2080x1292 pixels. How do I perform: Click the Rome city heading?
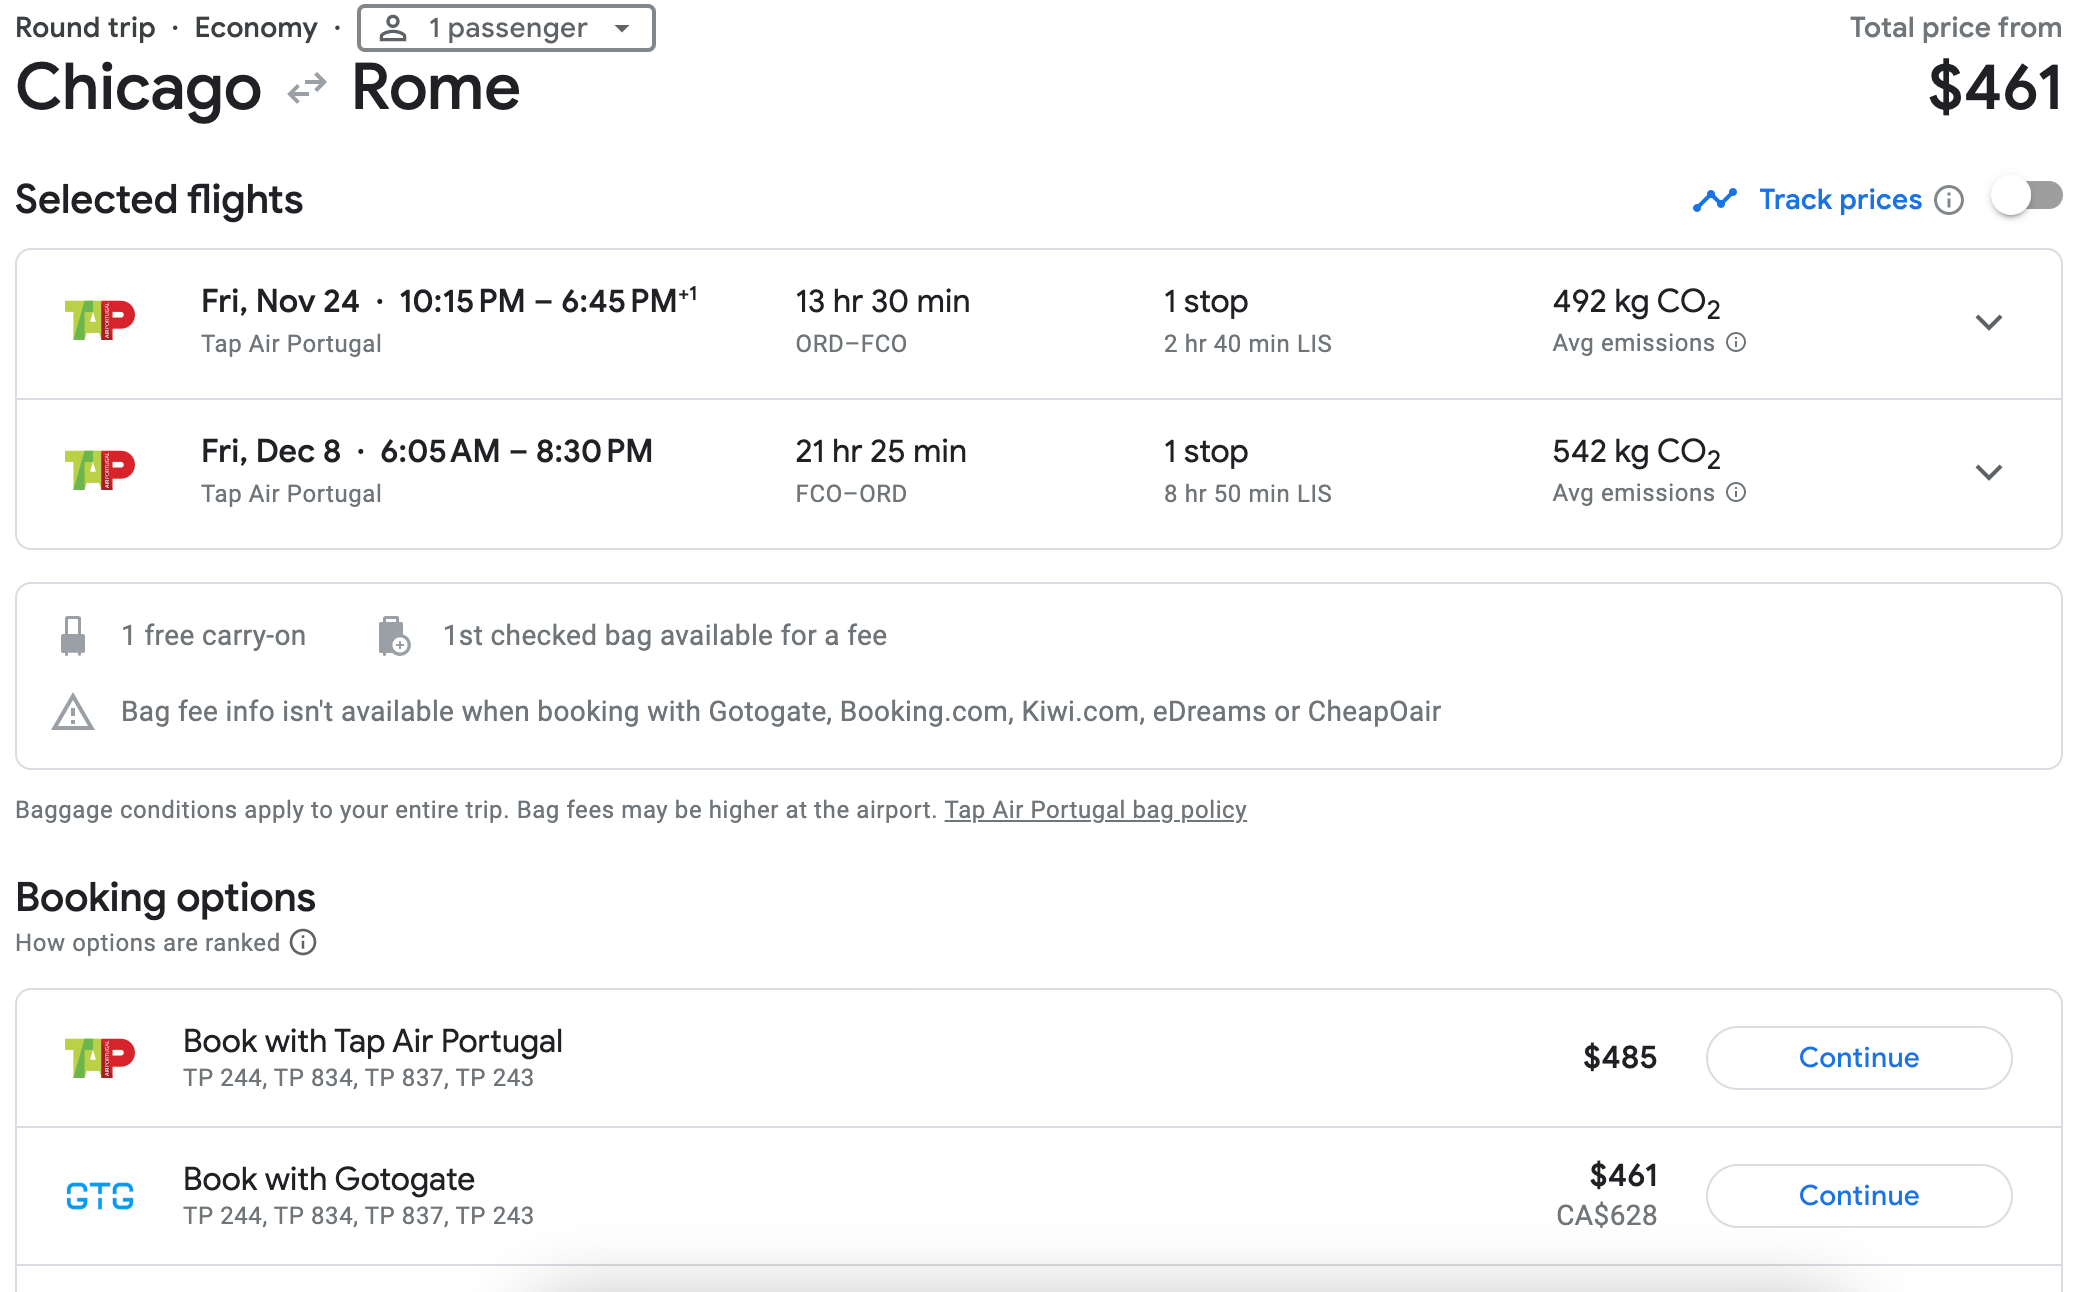pyautogui.click(x=436, y=88)
